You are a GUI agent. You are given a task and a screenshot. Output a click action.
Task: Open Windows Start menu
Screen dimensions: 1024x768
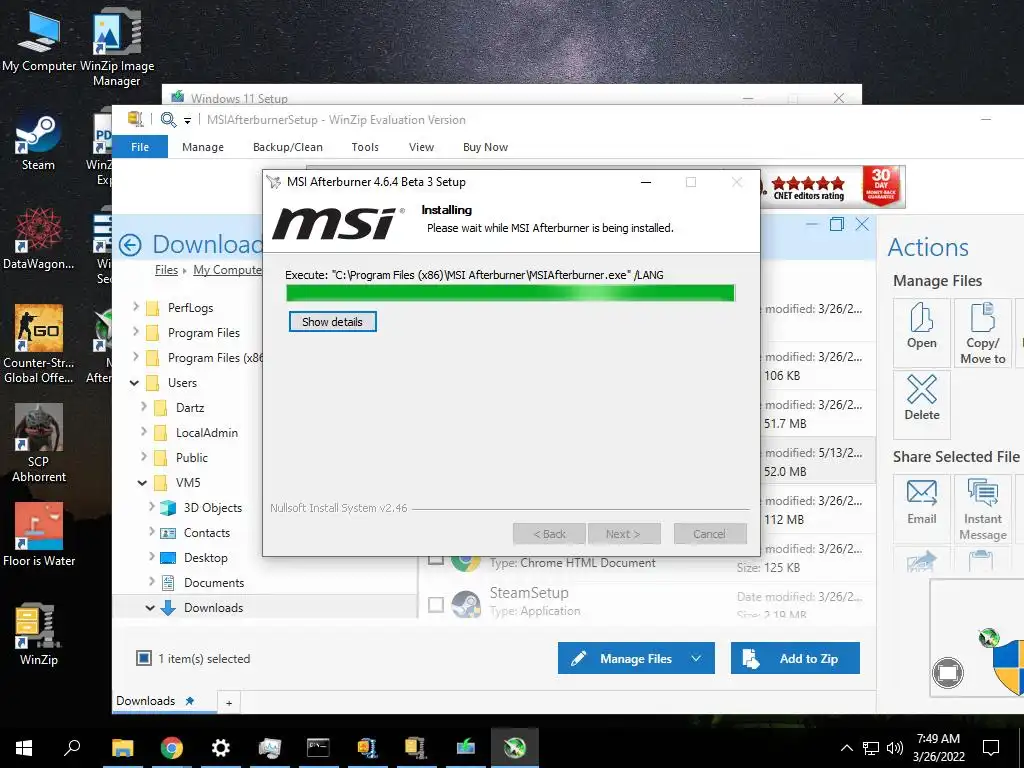(x=24, y=747)
